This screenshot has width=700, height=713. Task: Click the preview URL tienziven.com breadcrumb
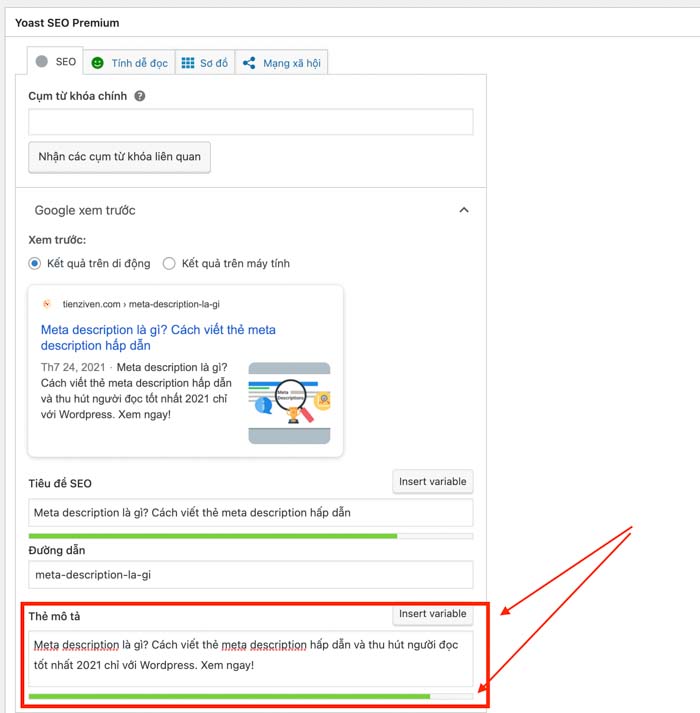point(141,304)
